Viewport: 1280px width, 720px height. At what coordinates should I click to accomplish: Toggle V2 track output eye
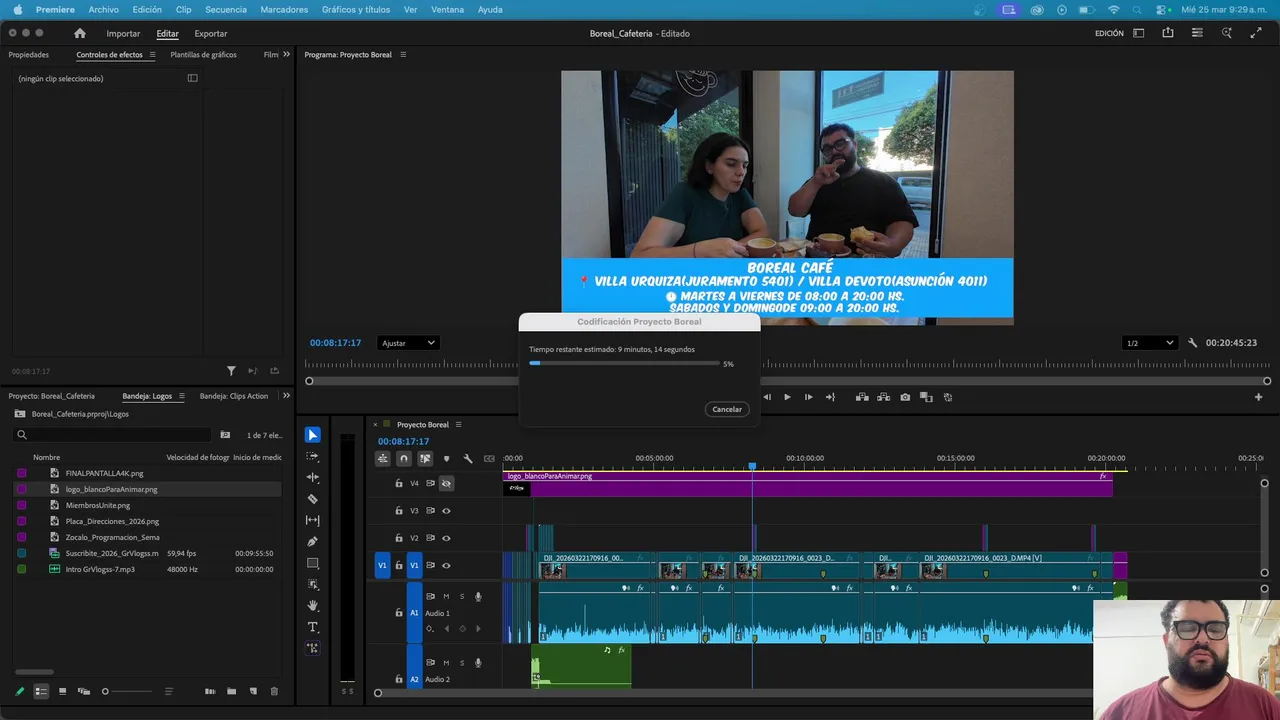pos(446,538)
